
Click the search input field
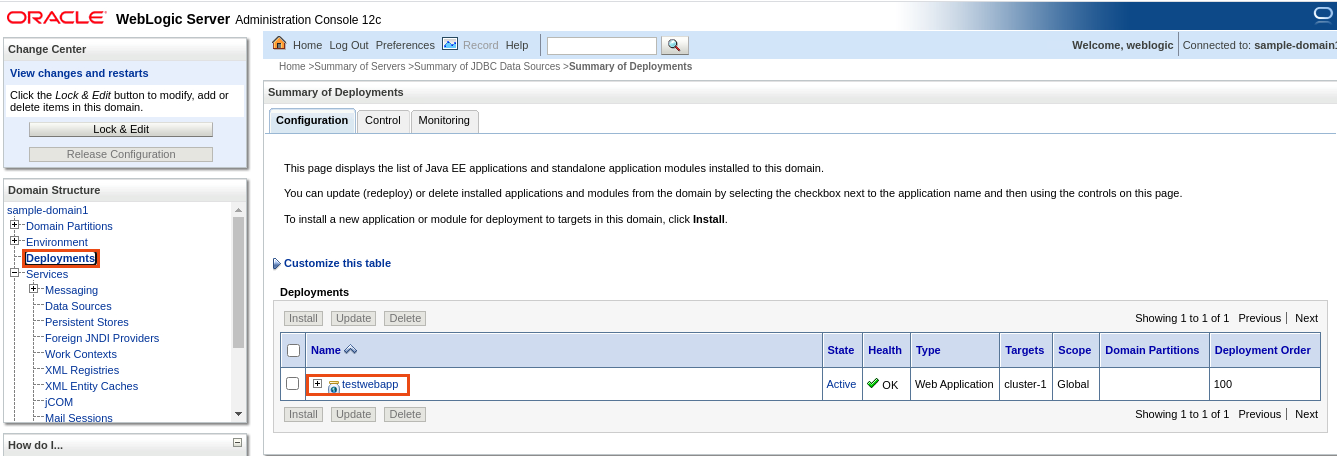tap(602, 46)
